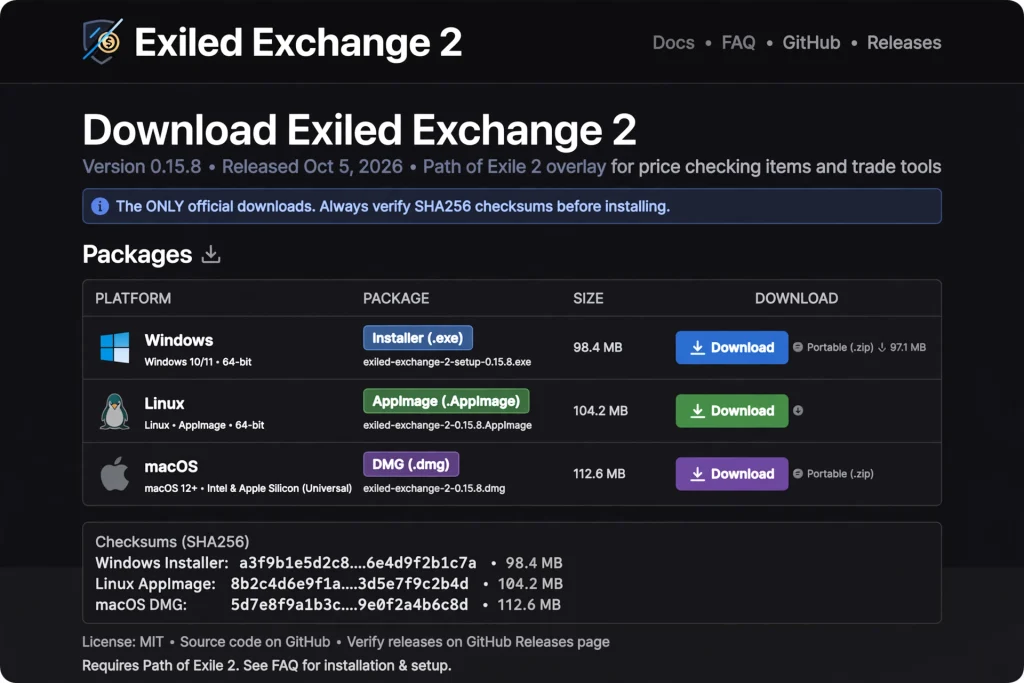Click the 112.6 MB size in macOS row

pos(600,474)
